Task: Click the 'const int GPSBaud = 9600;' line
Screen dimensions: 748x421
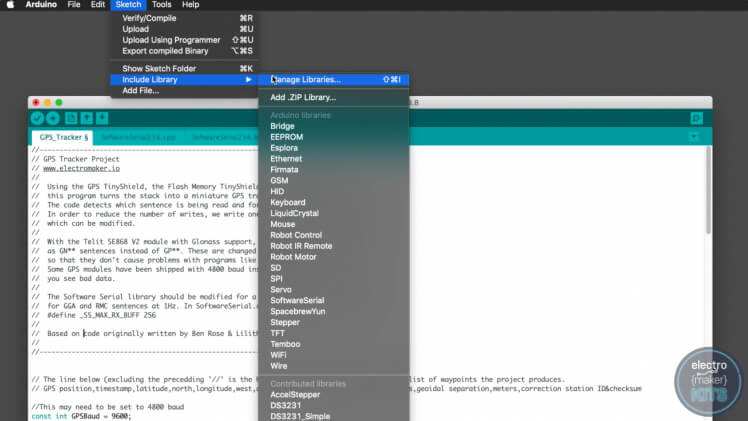Action: (81, 416)
